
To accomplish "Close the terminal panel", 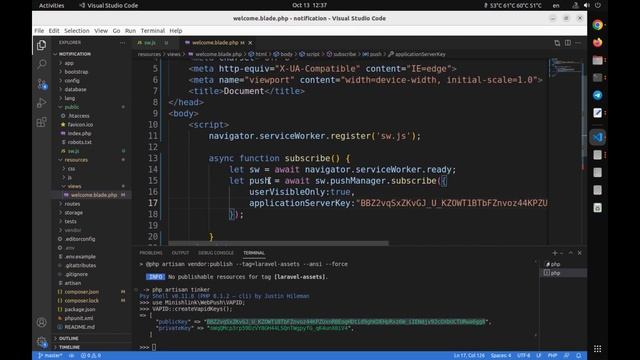I will (x=580, y=253).
